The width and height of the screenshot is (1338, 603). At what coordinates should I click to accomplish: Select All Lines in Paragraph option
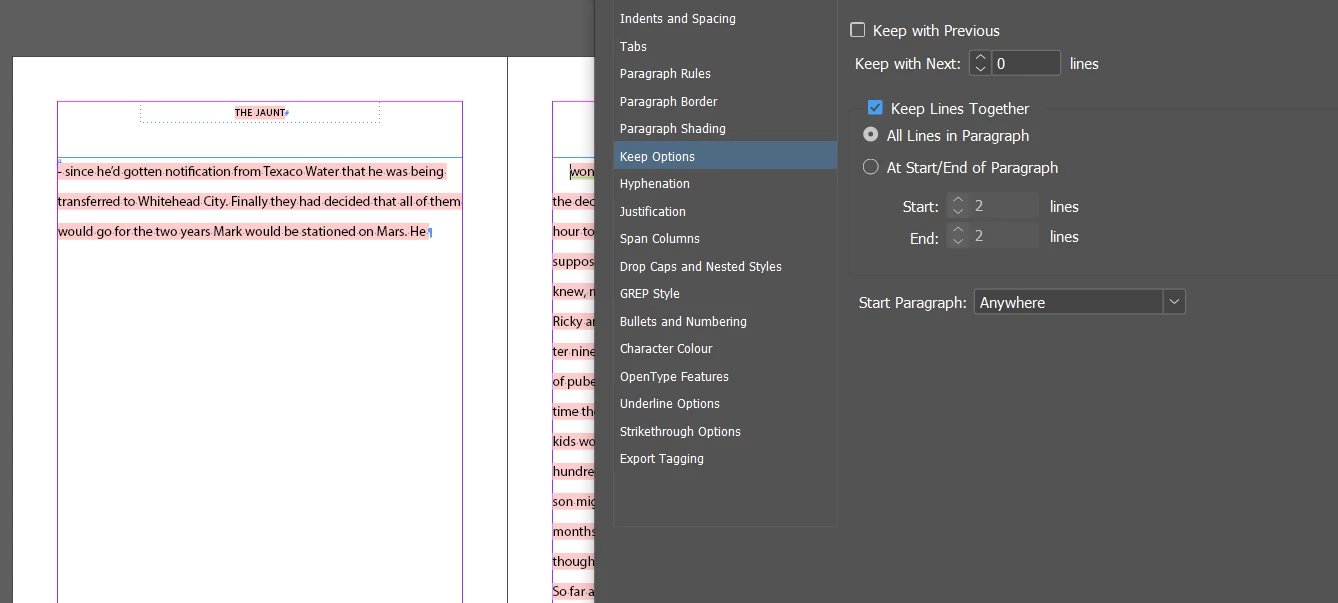click(871, 135)
